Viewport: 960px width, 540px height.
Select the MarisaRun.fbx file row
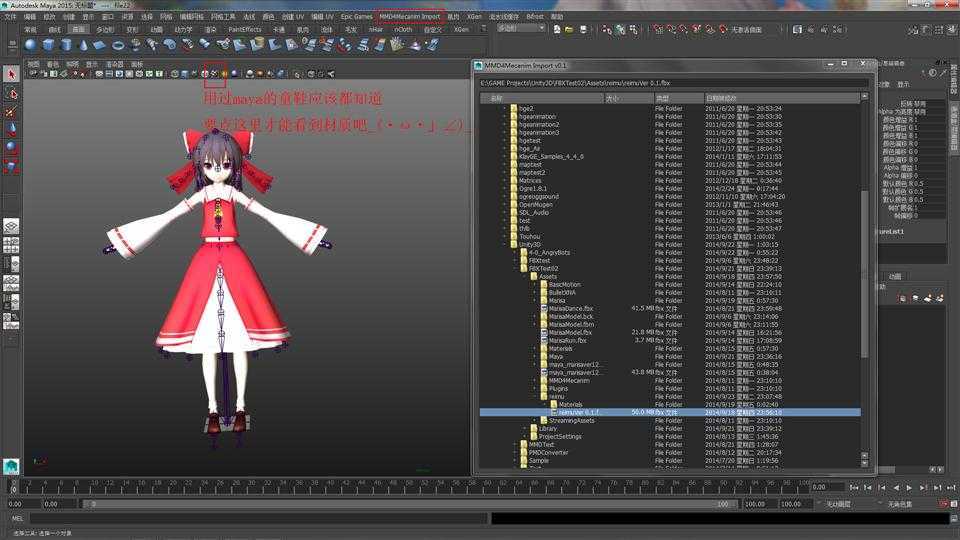click(x=670, y=340)
